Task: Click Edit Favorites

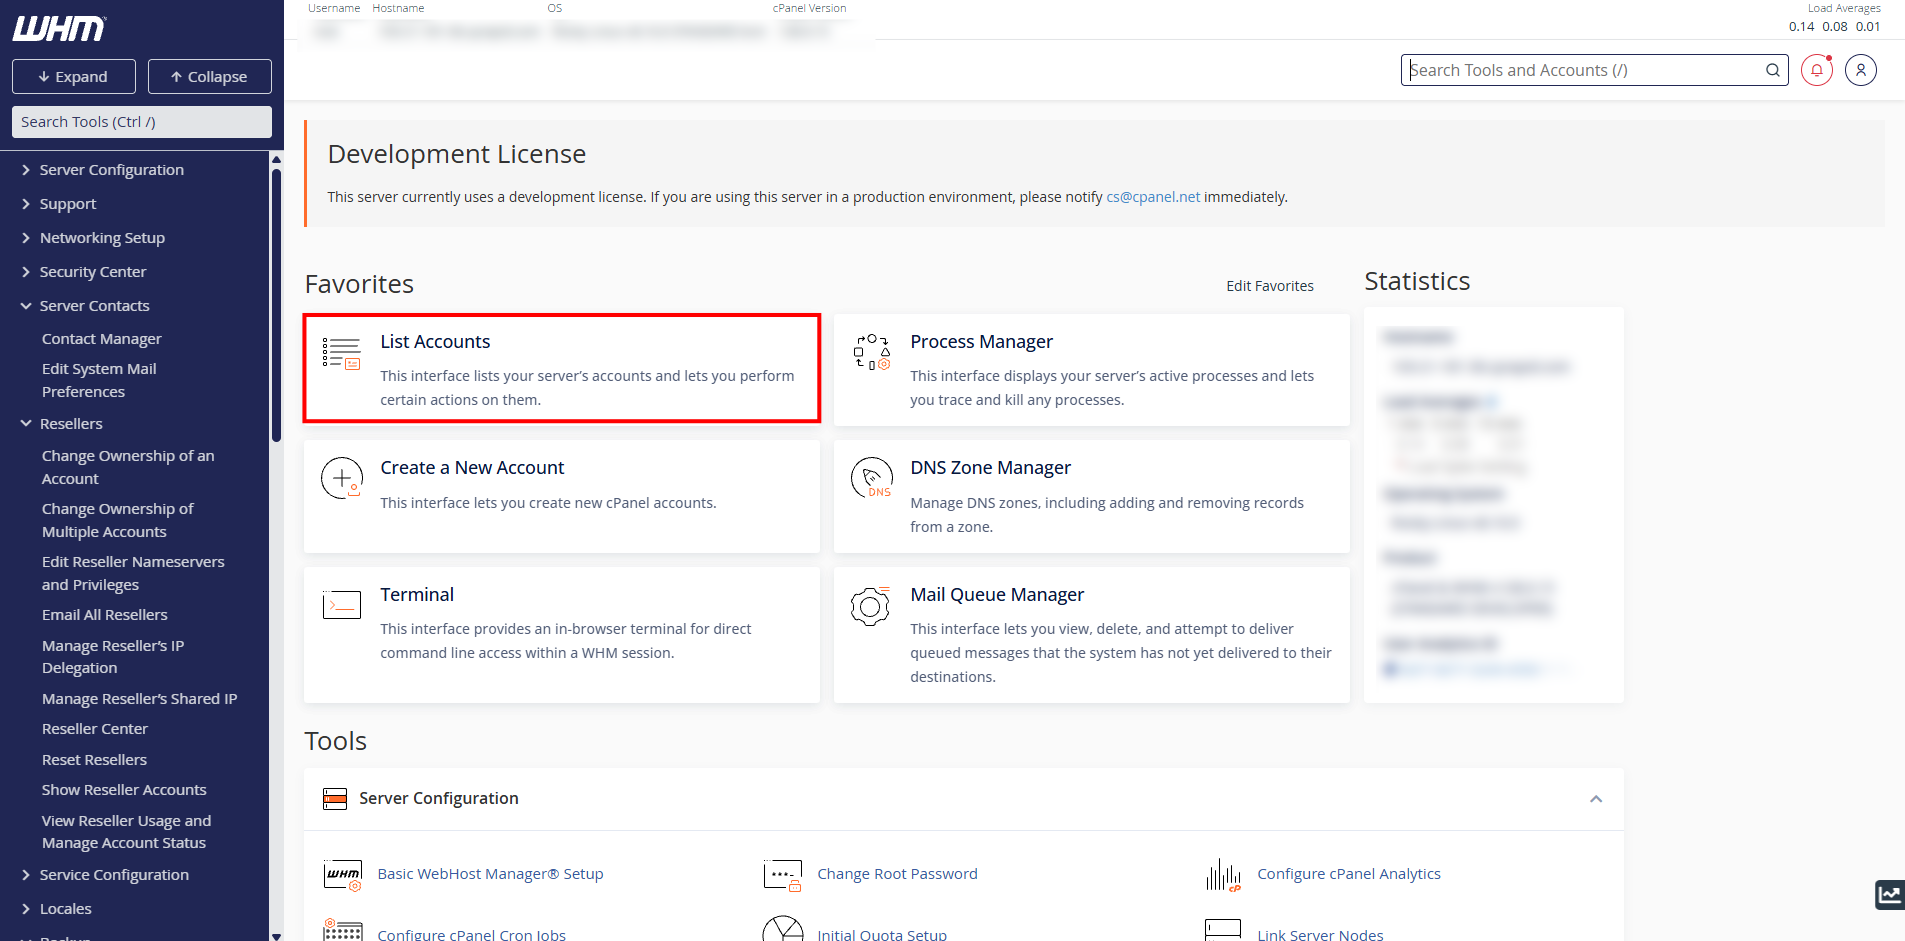Action: (1270, 286)
